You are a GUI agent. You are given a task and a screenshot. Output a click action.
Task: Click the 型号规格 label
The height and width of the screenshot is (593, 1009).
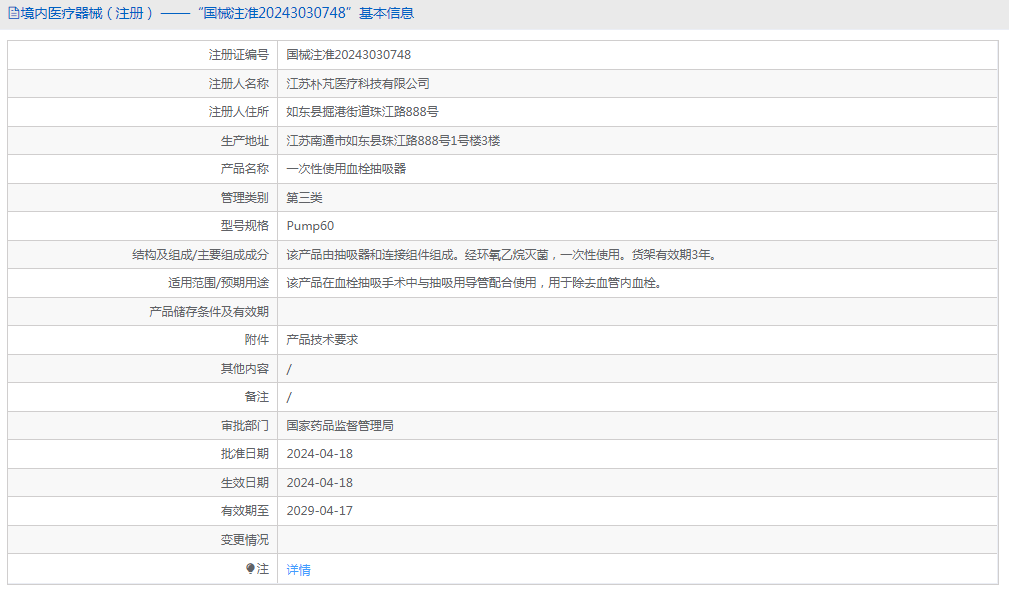[x=245, y=226]
